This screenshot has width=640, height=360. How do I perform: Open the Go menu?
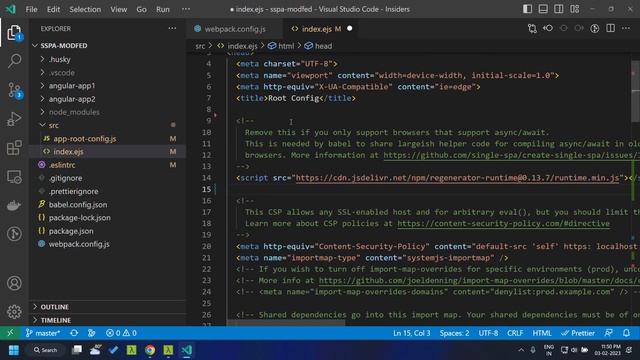[x=141, y=9]
